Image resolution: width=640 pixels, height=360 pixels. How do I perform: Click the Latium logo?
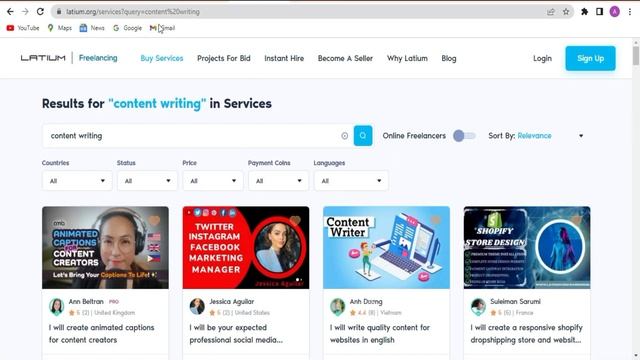pos(43,58)
